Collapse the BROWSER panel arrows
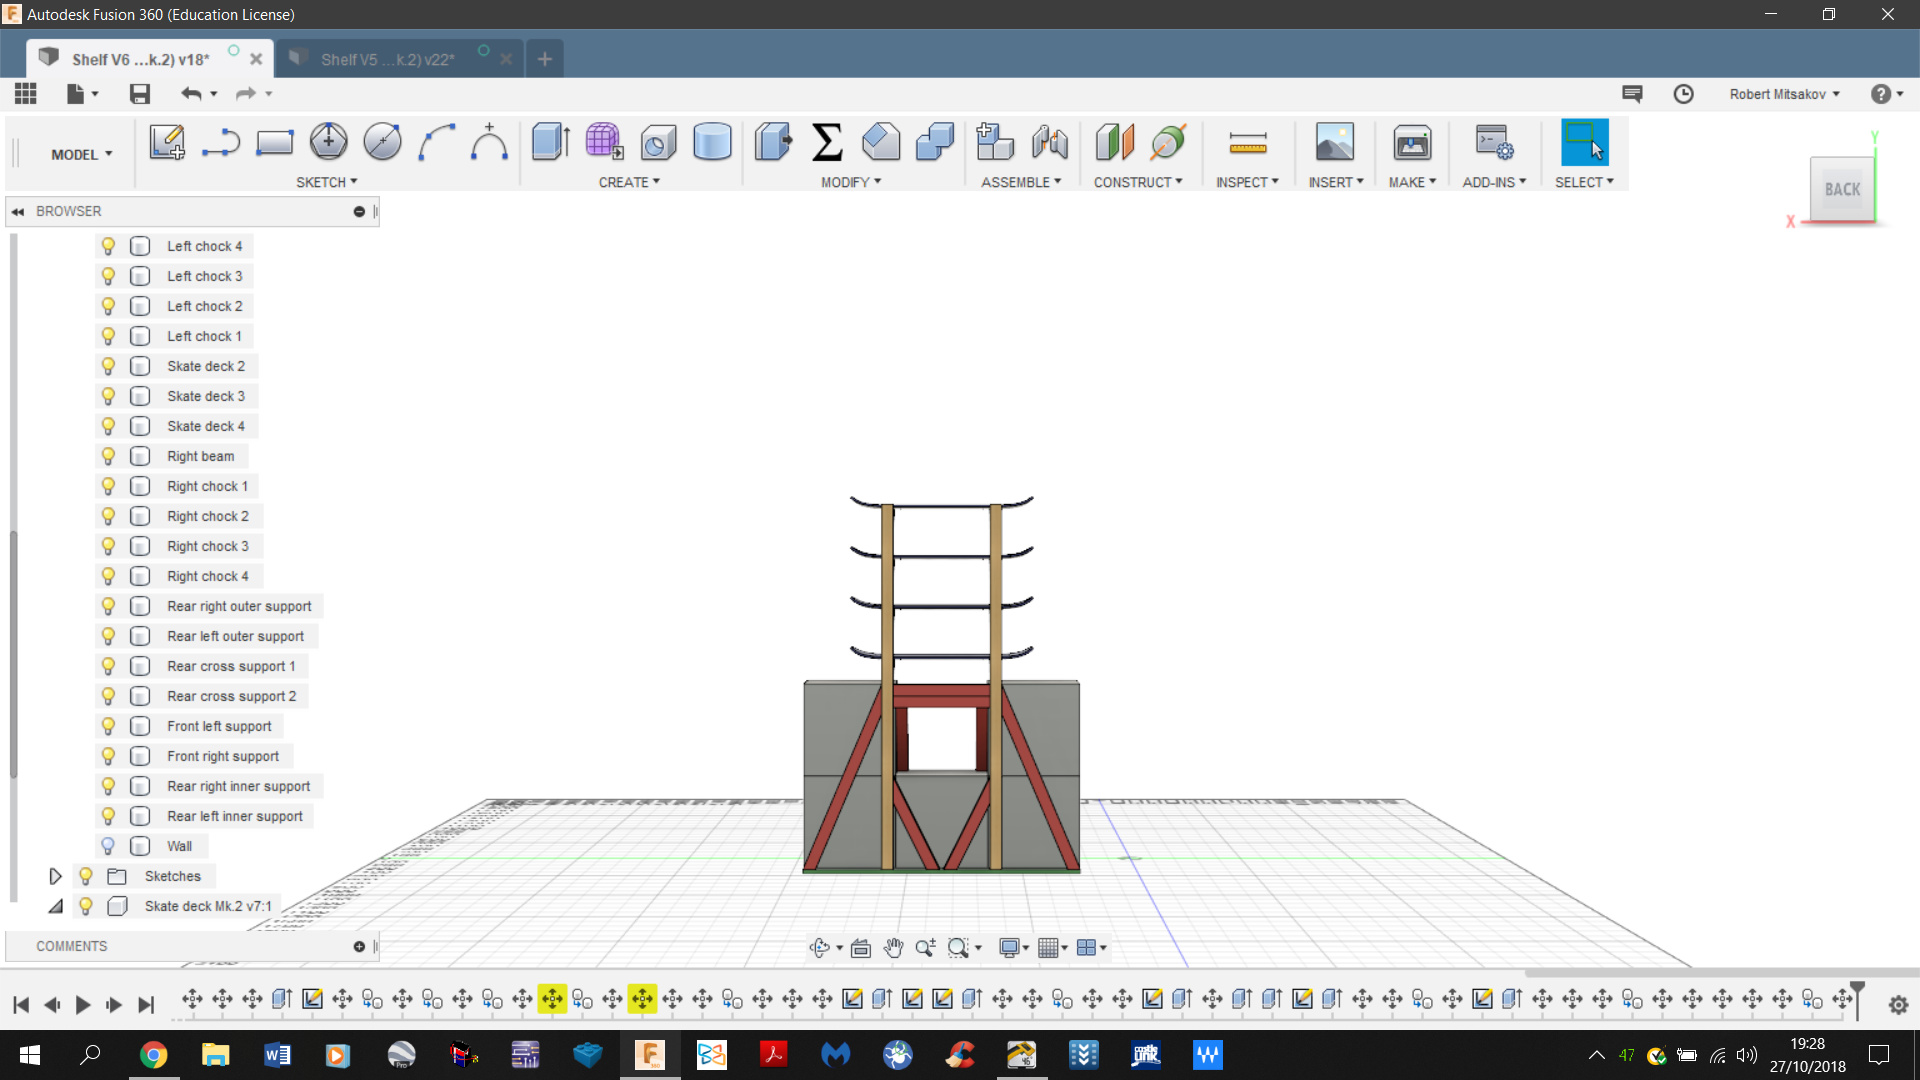1920x1080 pixels. (x=18, y=212)
